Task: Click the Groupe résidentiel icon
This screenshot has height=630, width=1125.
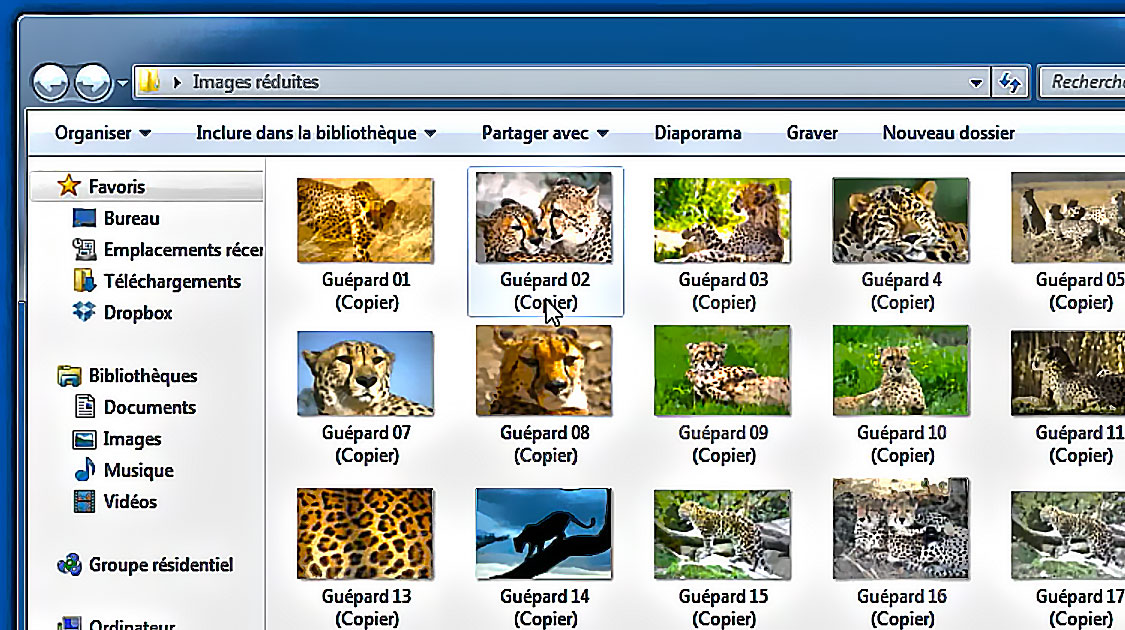Action: tap(69, 565)
